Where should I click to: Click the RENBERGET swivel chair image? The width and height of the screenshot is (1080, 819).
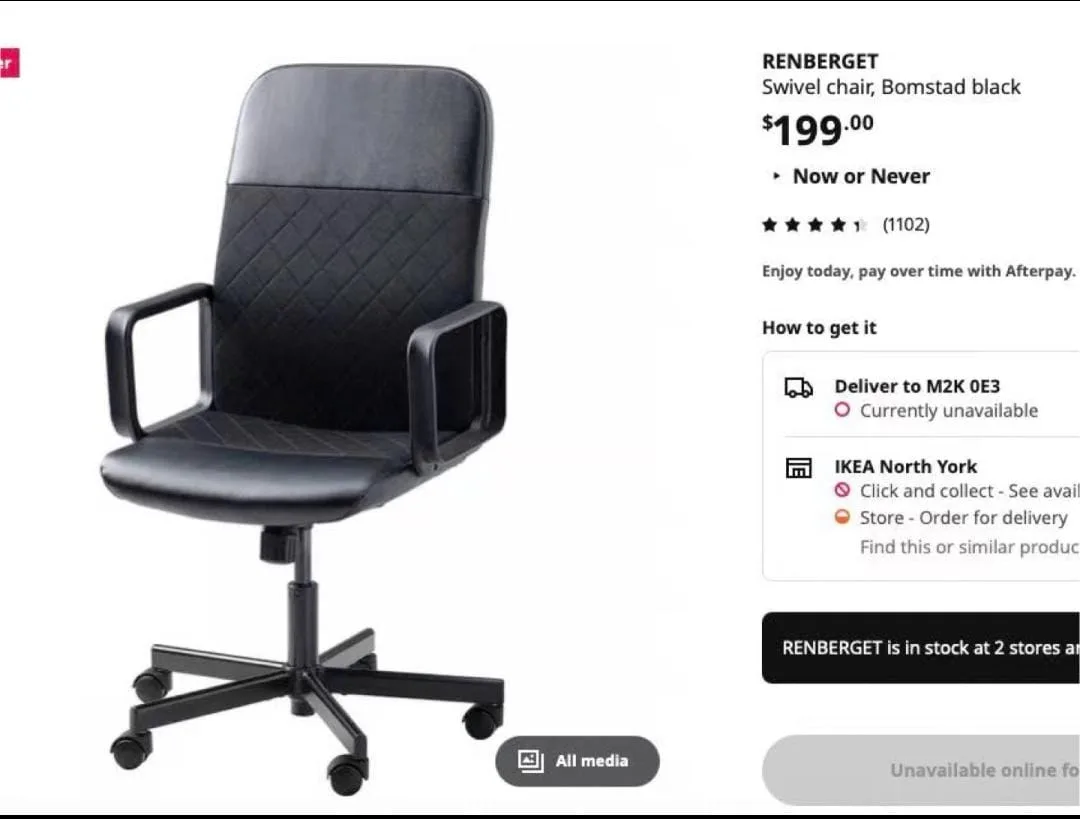click(307, 429)
